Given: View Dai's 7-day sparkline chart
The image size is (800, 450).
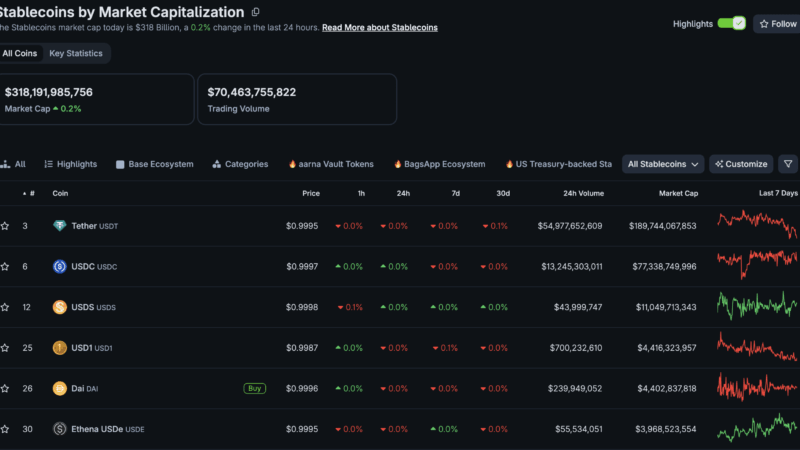Looking at the screenshot, I should coord(757,387).
